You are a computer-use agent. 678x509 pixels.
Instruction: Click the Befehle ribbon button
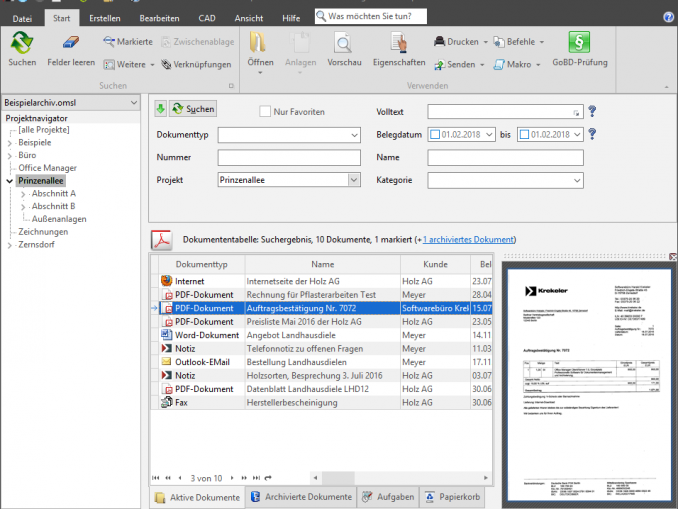point(515,42)
